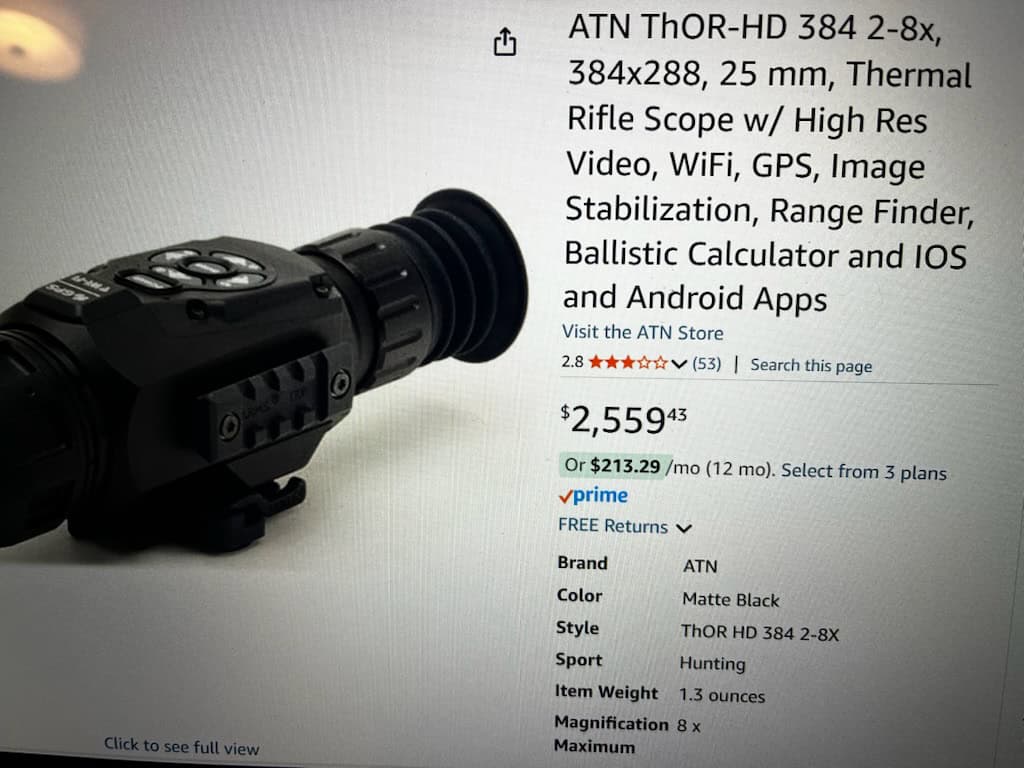Open FREE Returns details link
The height and width of the screenshot is (768, 1024).
click(x=613, y=526)
